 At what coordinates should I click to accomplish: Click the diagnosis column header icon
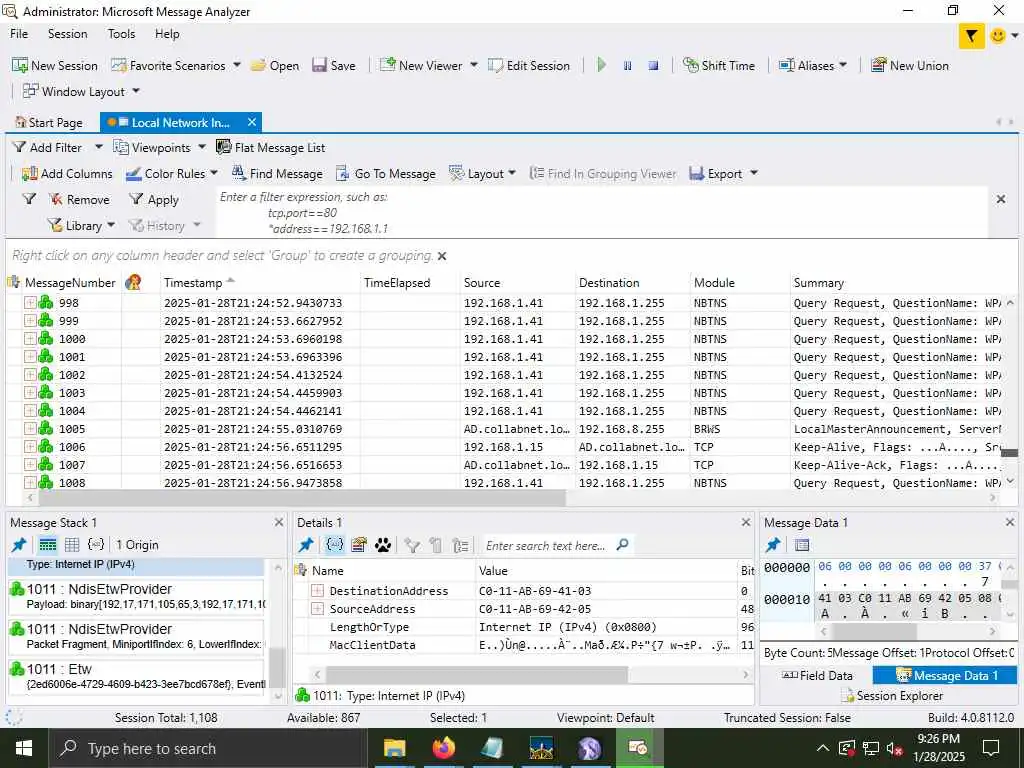[x=133, y=282]
